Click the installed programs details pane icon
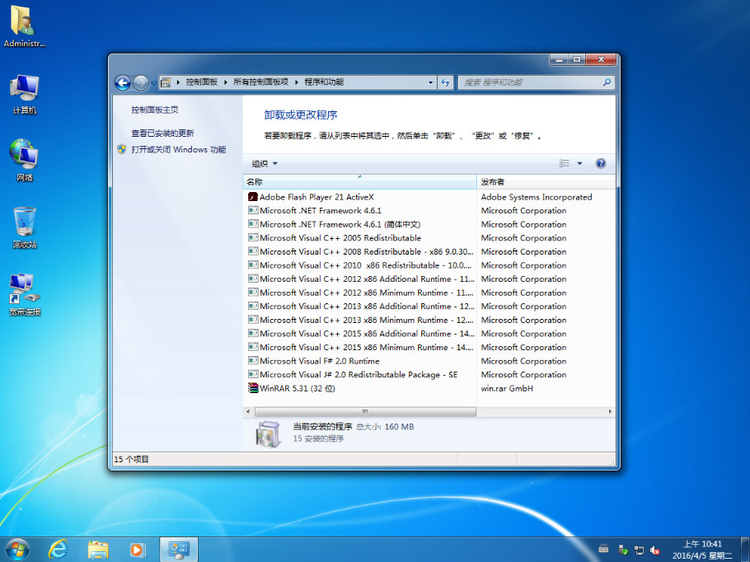The image size is (750, 562). pyautogui.click(x=267, y=434)
